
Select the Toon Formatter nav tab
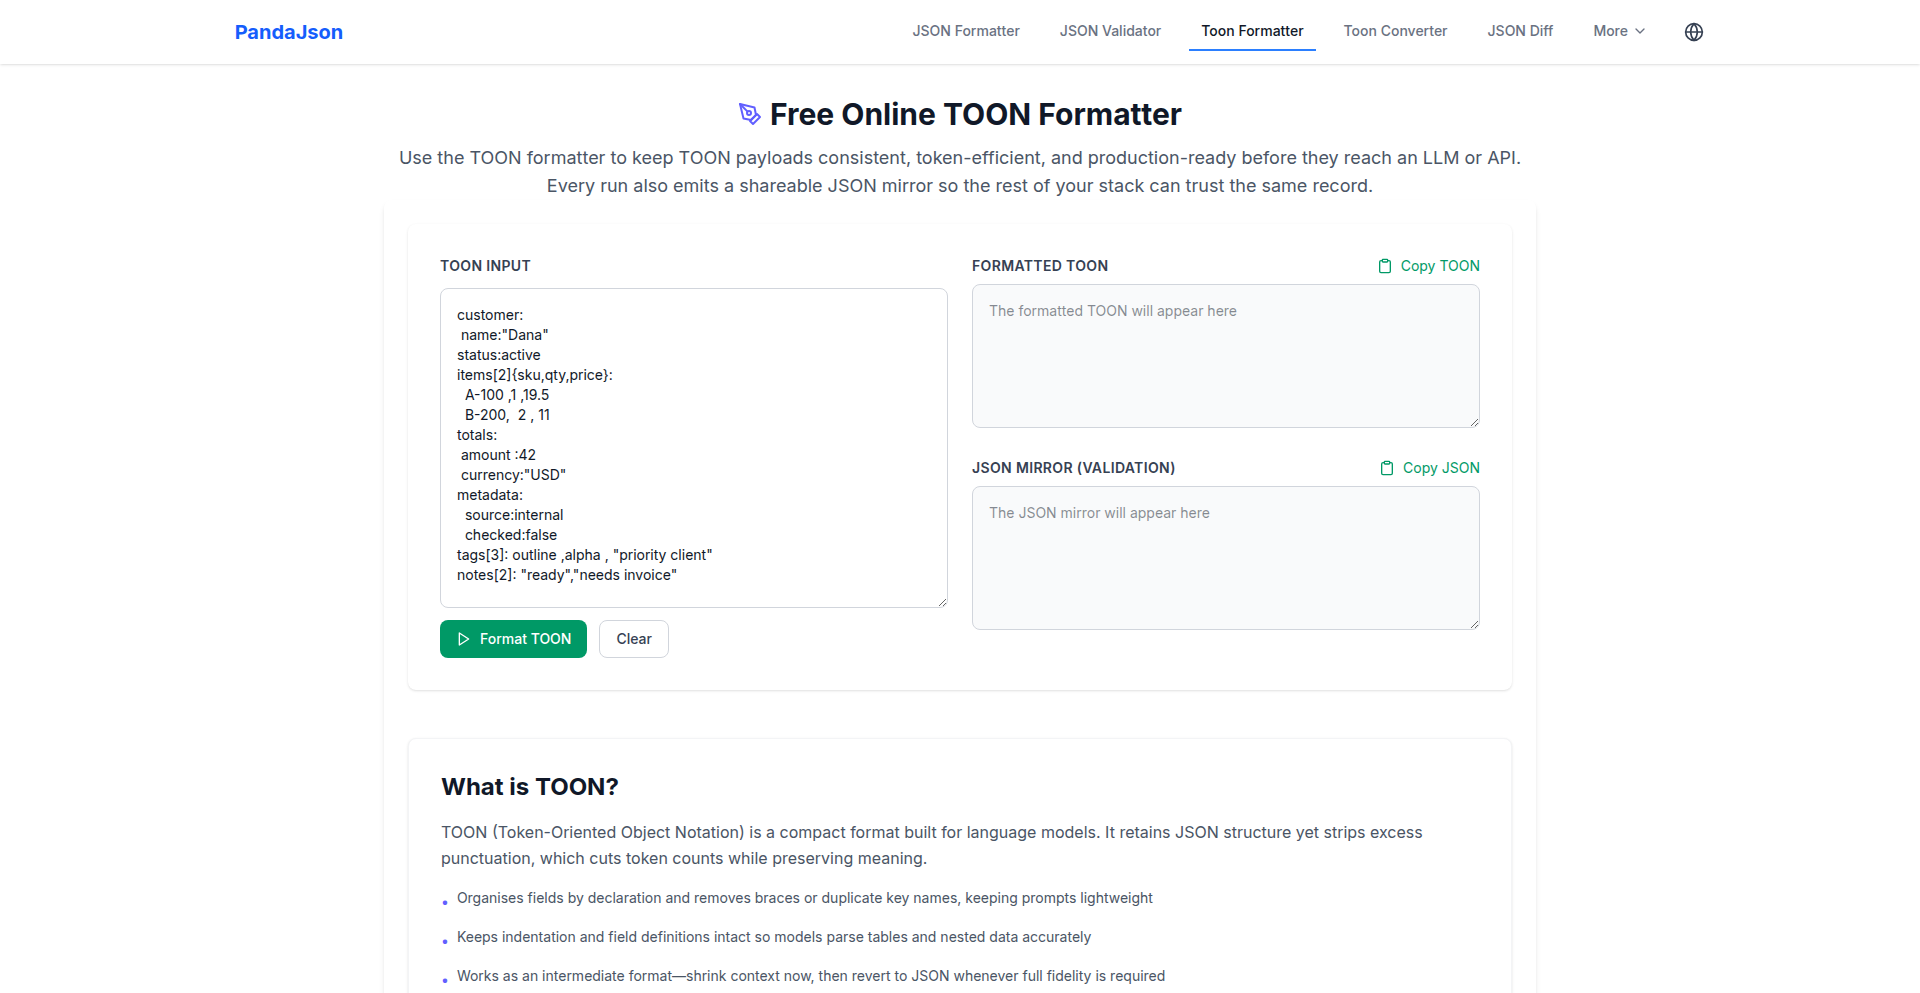[x=1252, y=31]
